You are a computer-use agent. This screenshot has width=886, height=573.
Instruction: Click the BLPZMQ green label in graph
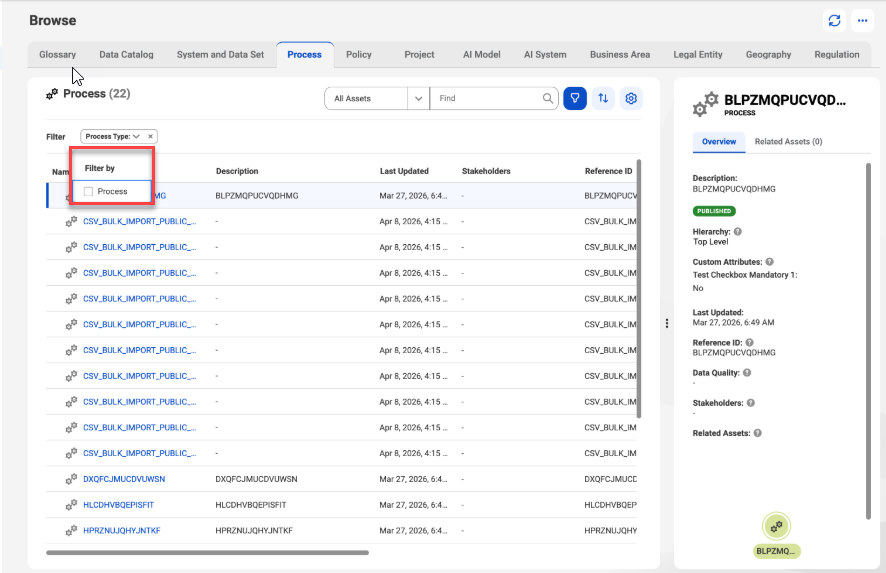point(776,551)
